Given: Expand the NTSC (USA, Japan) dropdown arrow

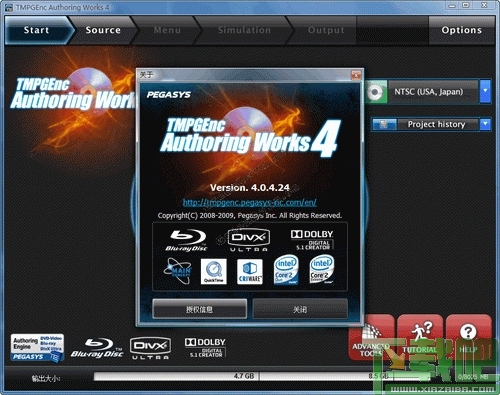Looking at the screenshot, I should [485, 91].
